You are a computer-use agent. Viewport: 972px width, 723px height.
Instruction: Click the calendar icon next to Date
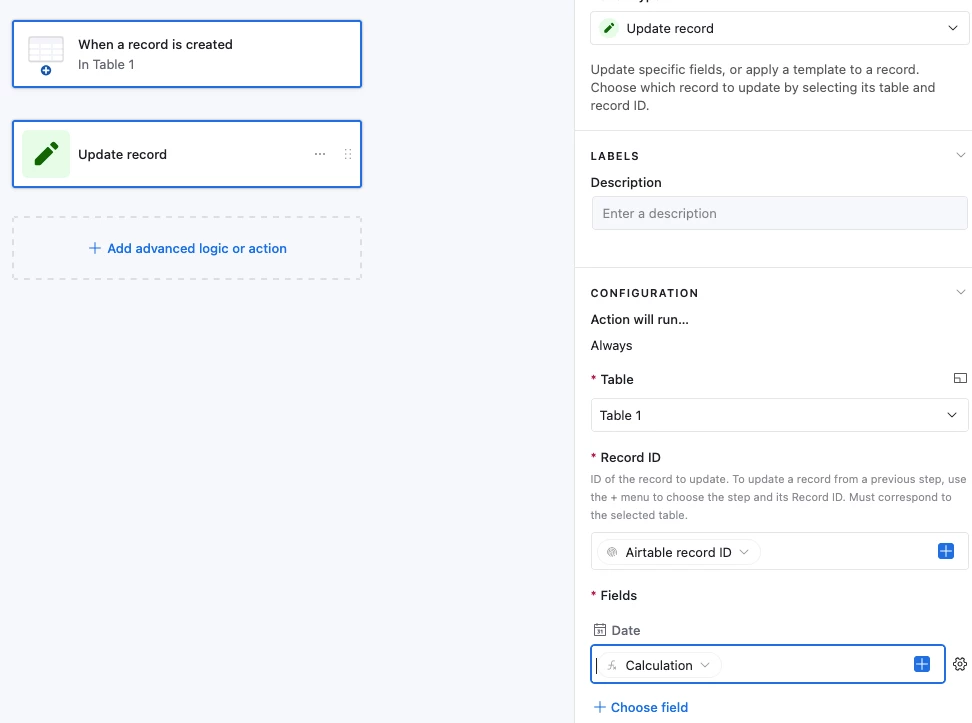pos(599,630)
